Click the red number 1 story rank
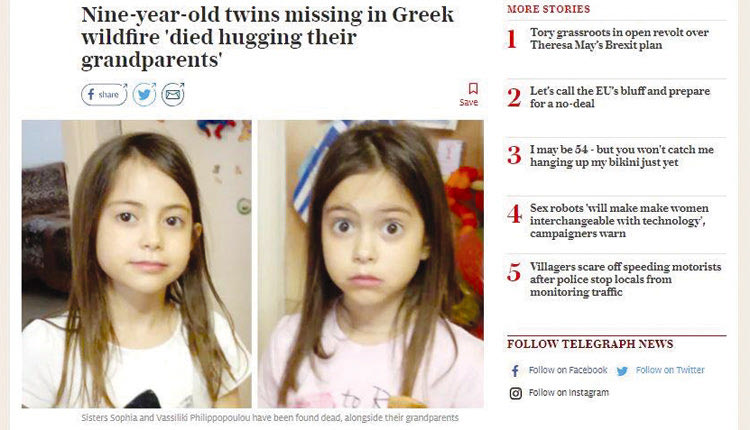Viewport: 750px width, 430px height. pyautogui.click(x=512, y=39)
